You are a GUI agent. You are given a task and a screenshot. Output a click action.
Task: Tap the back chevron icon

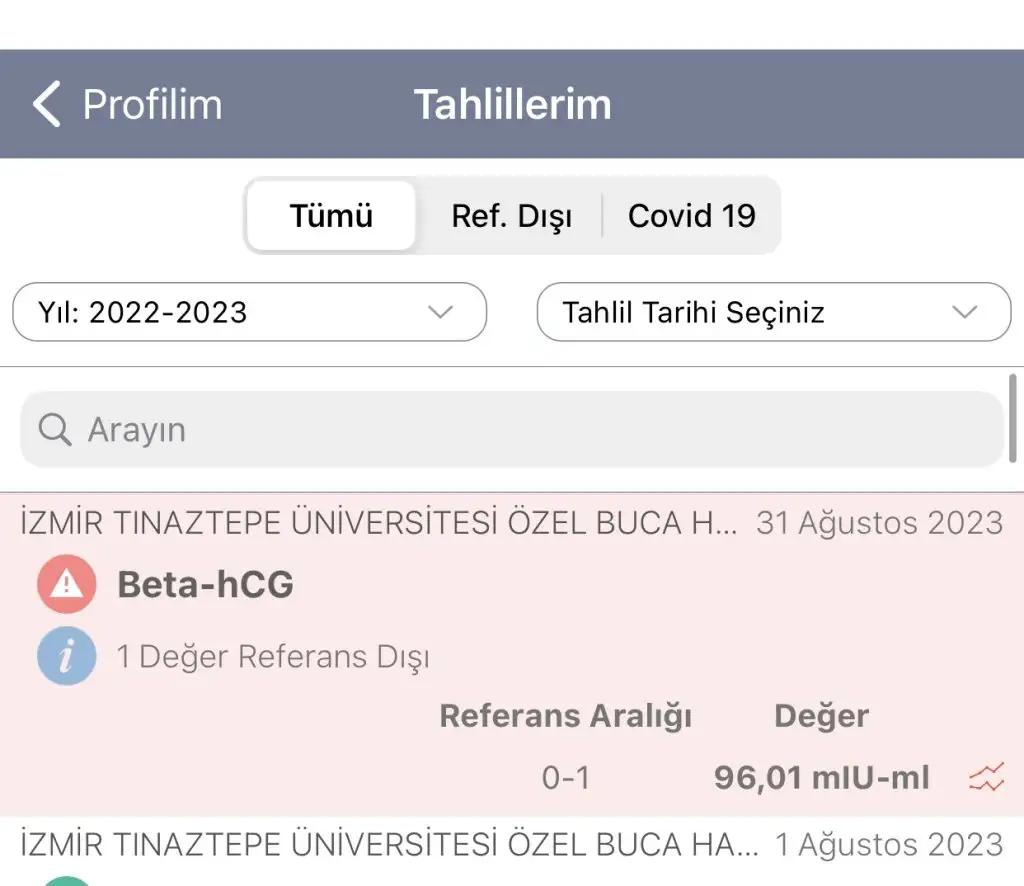click(47, 104)
